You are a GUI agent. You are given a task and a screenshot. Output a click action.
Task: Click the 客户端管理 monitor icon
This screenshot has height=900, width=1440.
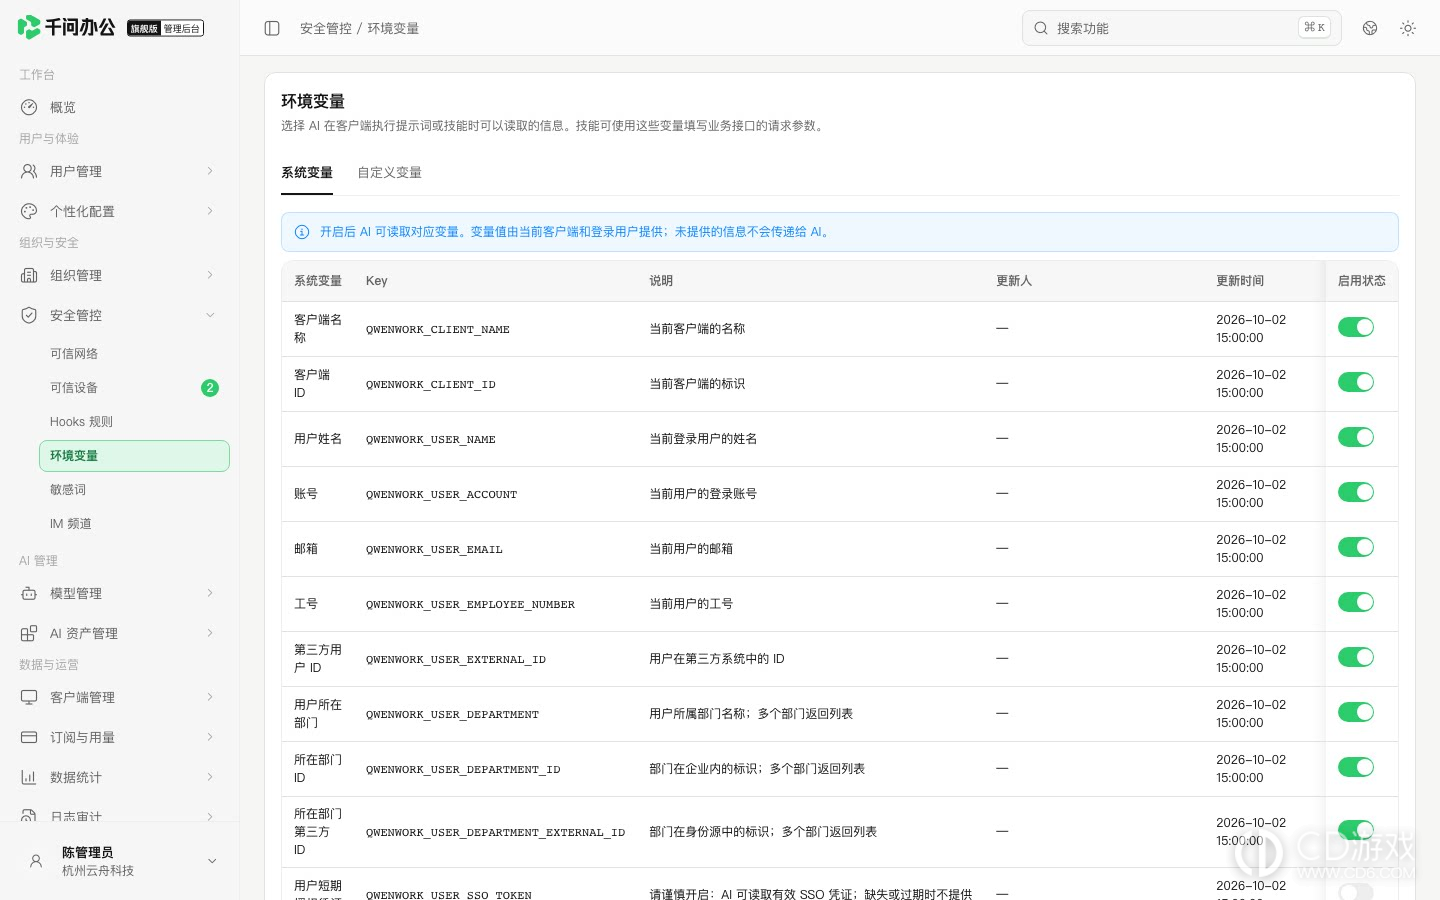[x=29, y=697]
